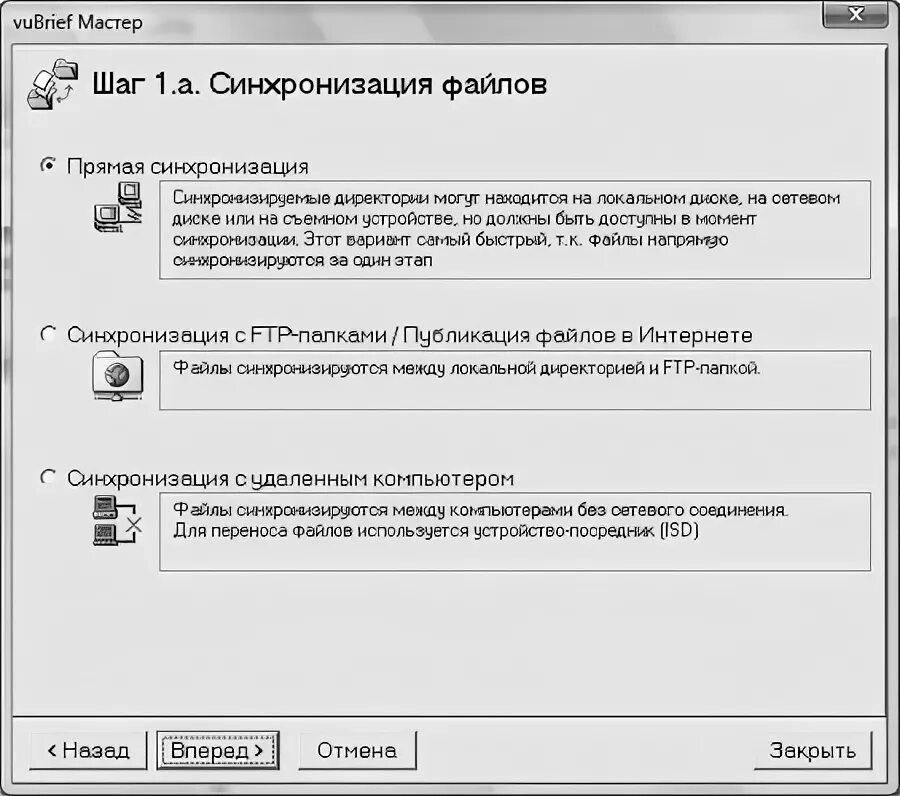Close the vuBrief Мастер window
900x796 pixels.
coord(856,14)
